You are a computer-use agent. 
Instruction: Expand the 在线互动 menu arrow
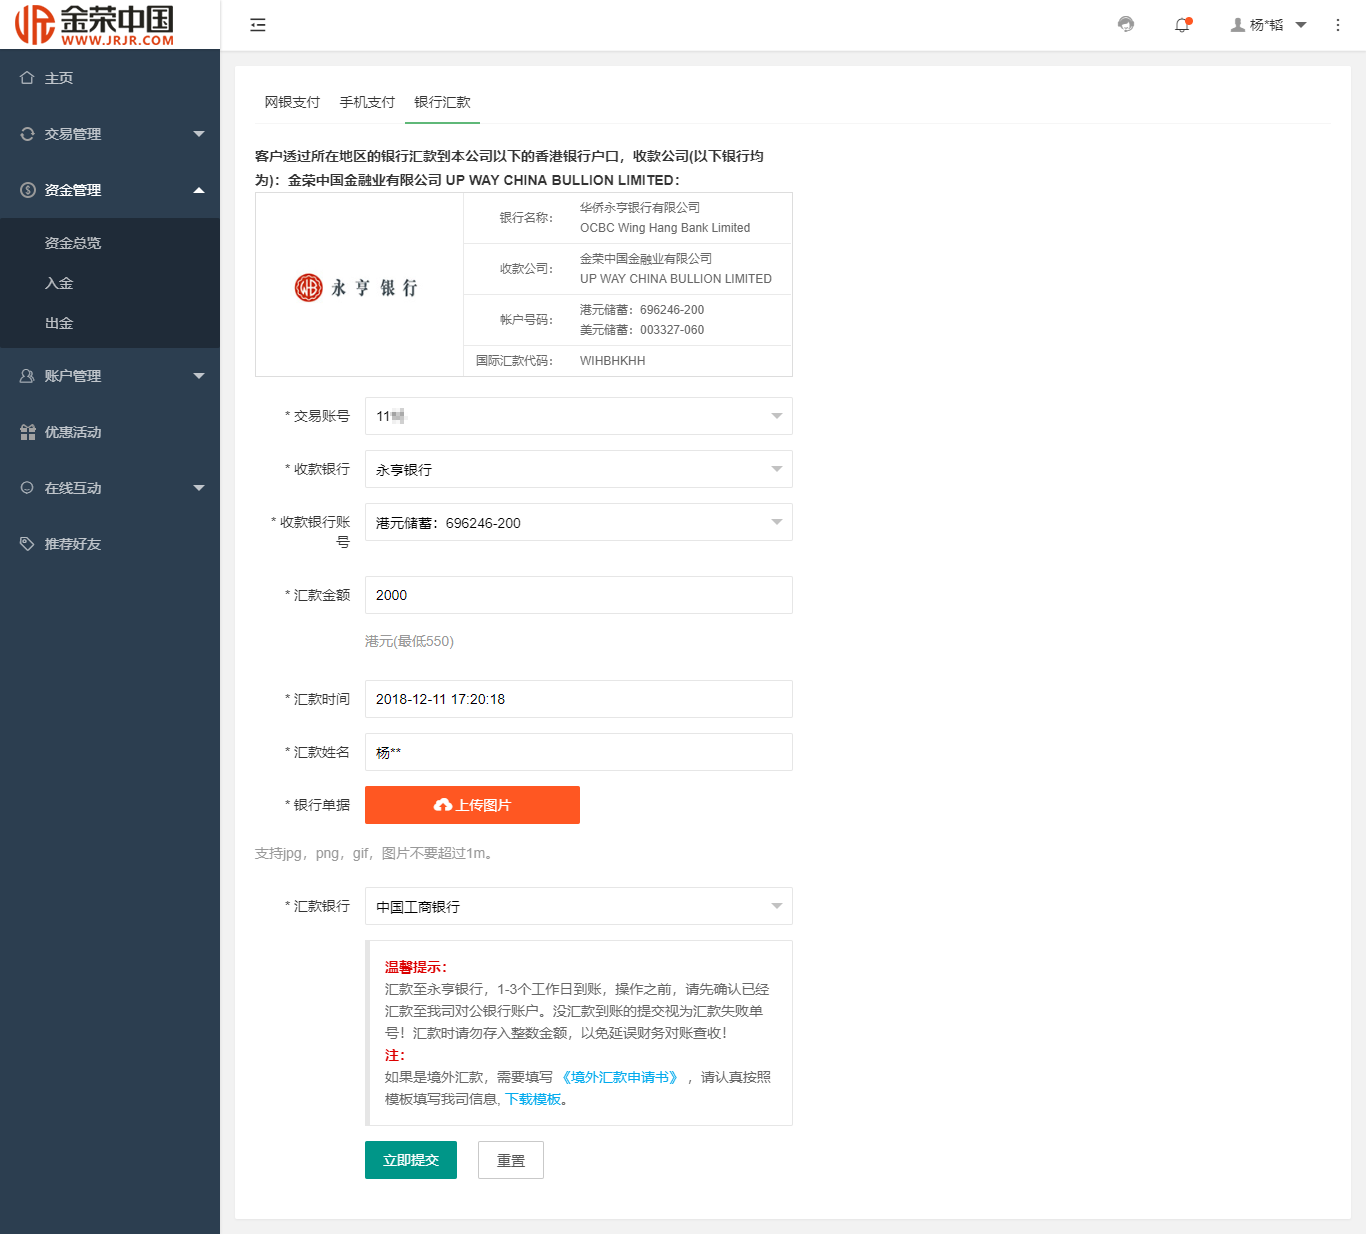click(x=199, y=487)
